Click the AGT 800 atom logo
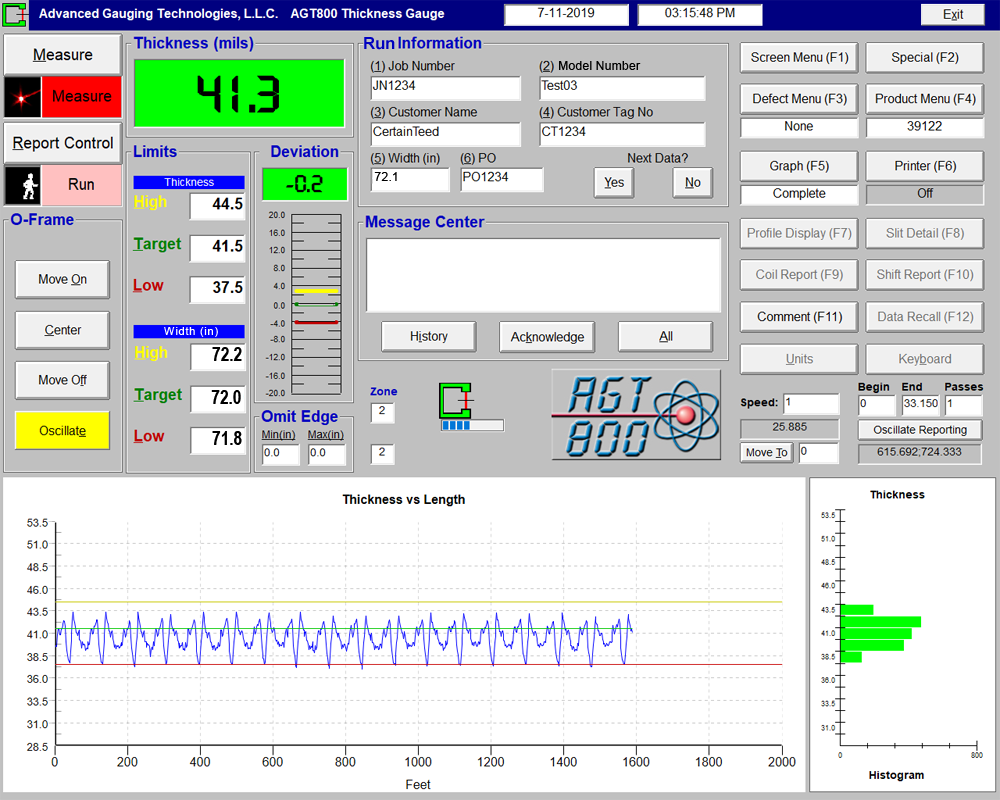This screenshot has width=1000, height=800. pyautogui.click(x=636, y=415)
